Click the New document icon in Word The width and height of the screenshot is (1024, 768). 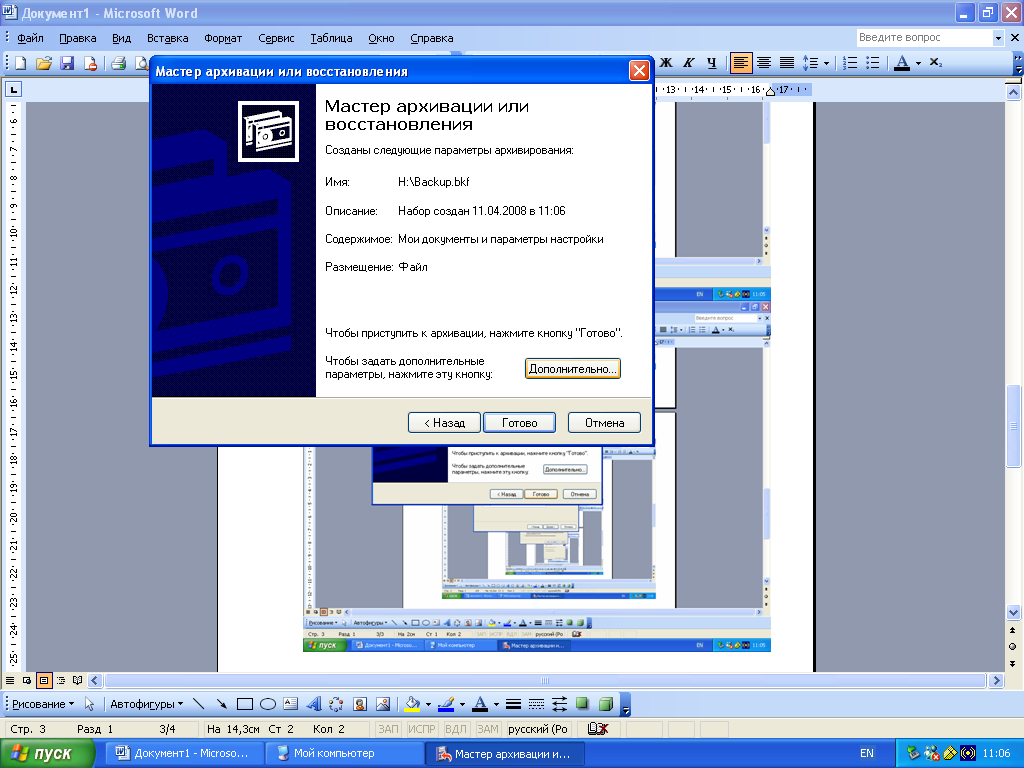[x=21, y=63]
